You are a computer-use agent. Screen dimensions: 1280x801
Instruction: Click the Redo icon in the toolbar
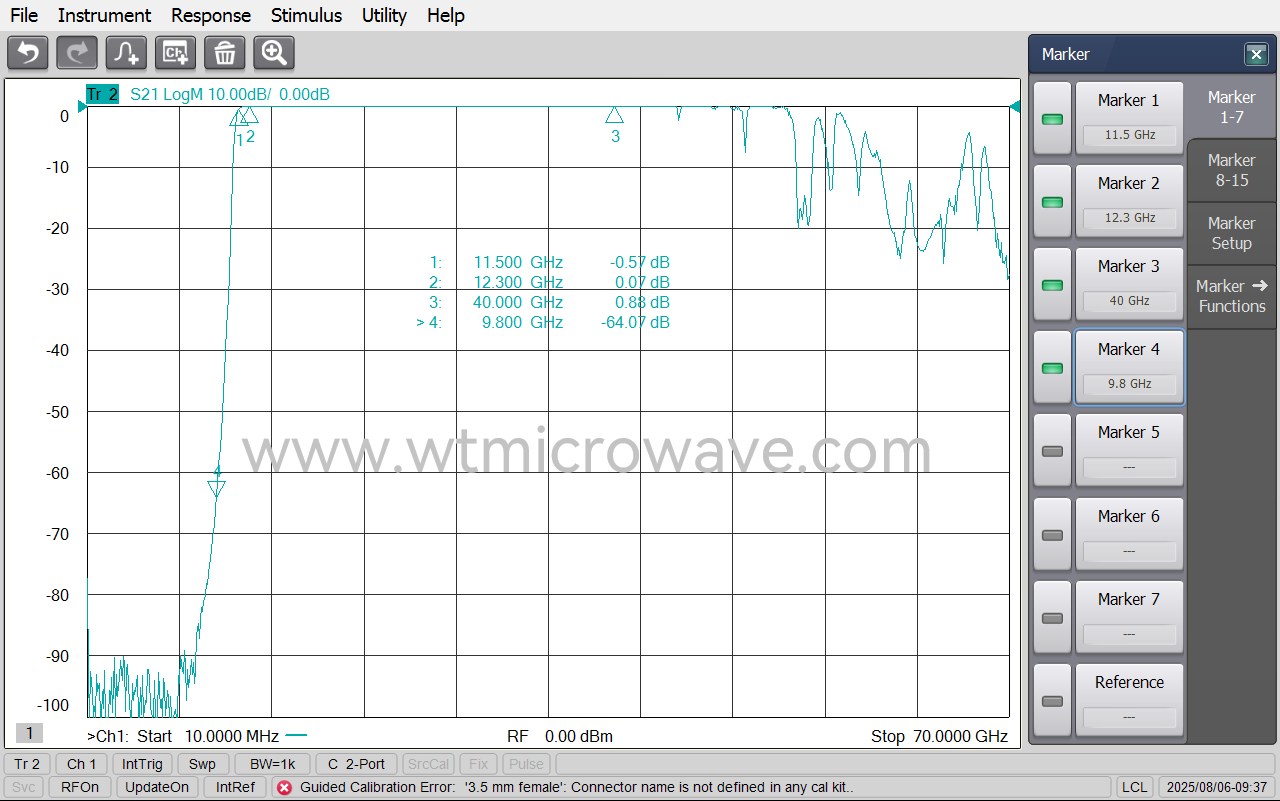click(x=76, y=52)
